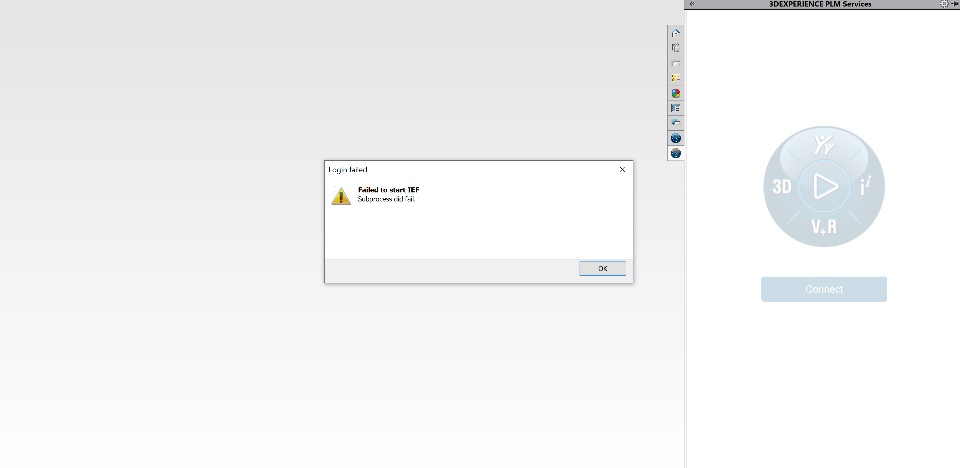Open the panel options gear icon
This screenshot has height=468, width=960.
(x=943, y=4)
